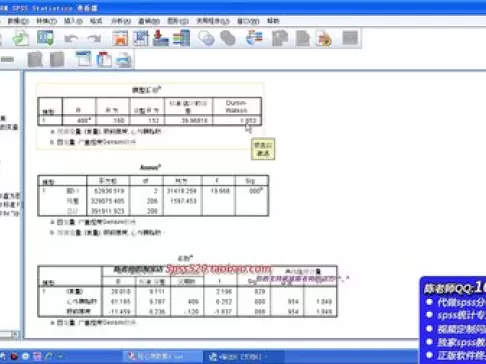Image resolution: width=486 pixels, height=364 pixels.
Task: Click the Redo arrow in the toolbar
Action: point(94,39)
